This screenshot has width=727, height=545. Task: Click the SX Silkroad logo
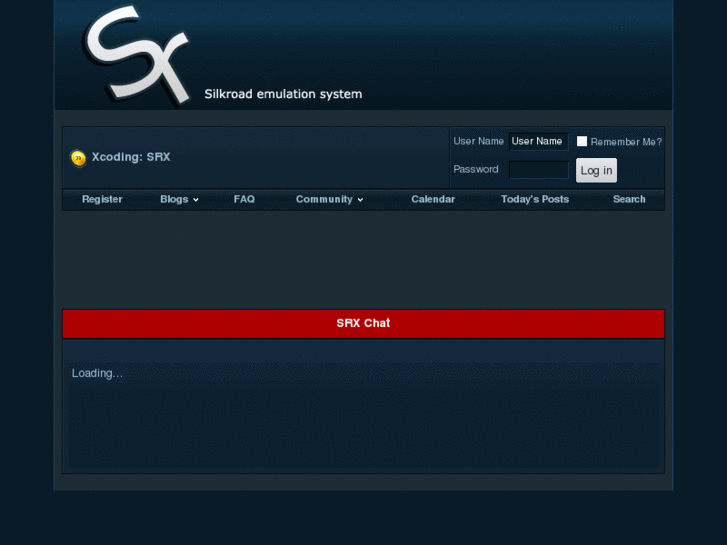136,55
